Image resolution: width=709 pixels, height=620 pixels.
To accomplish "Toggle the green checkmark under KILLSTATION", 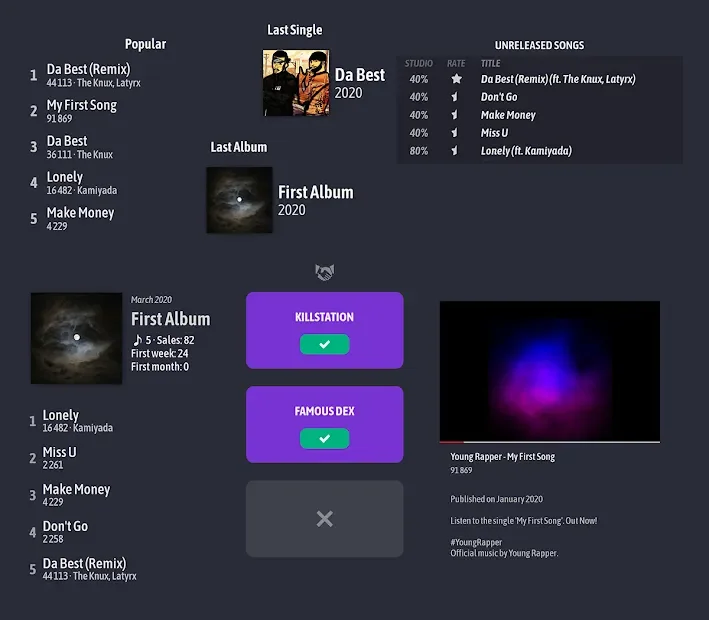I will pyautogui.click(x=324, y=344).
